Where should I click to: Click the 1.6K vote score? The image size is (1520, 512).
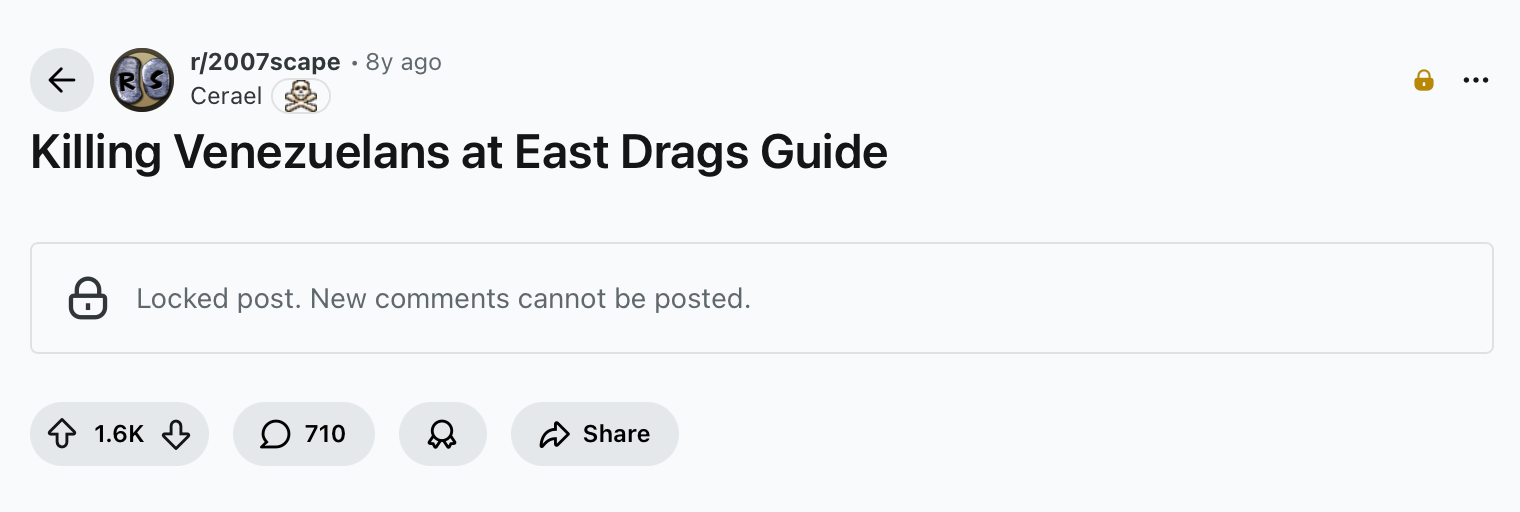tap(119, 434)
